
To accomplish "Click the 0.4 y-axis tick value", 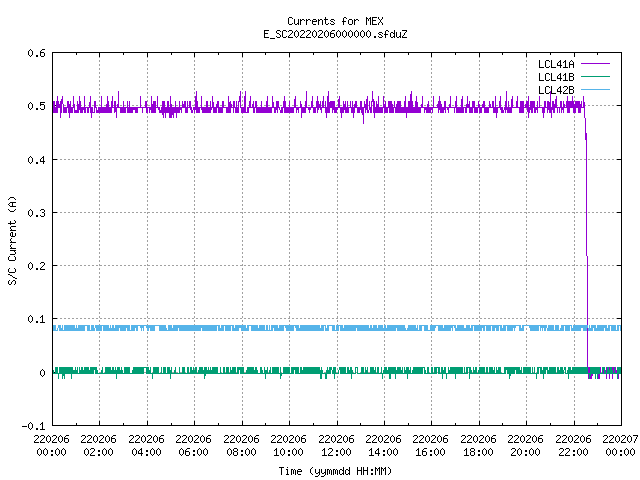I will (36, 160).
